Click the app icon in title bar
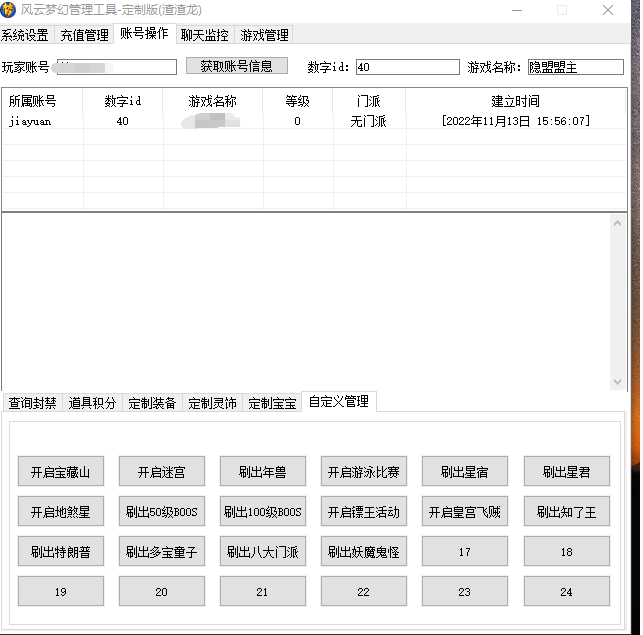The image size is (643, 635). 10,10
